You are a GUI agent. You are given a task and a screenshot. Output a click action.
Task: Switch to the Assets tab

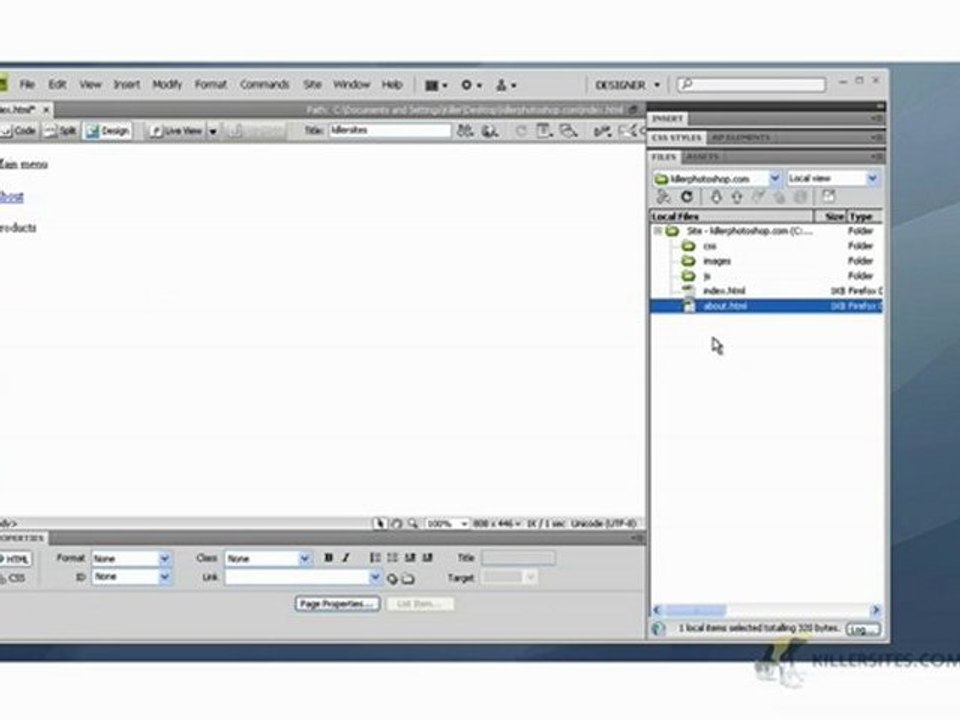point(702,157)
